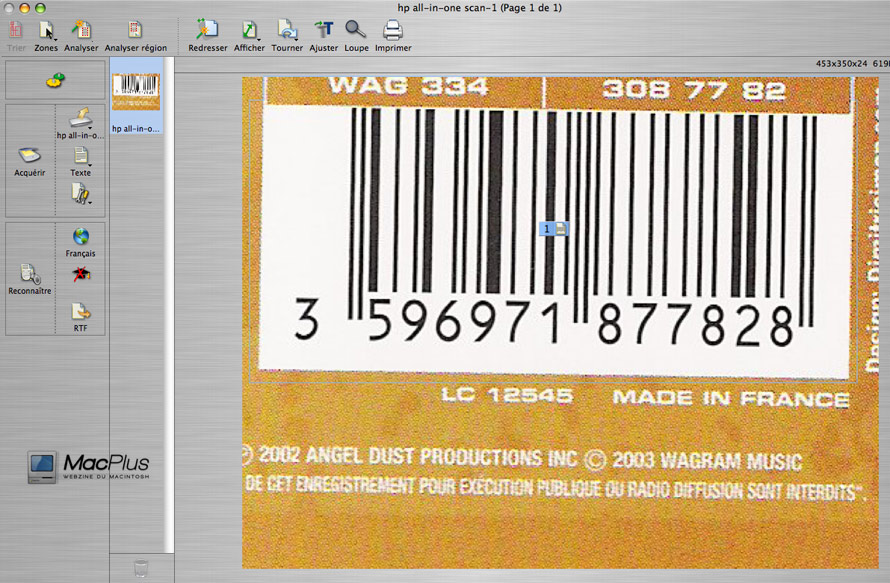This screenshot has width=890, height=583.
Task: Click the Acquérir scanner icon
Action: click(x=30, y=154)
